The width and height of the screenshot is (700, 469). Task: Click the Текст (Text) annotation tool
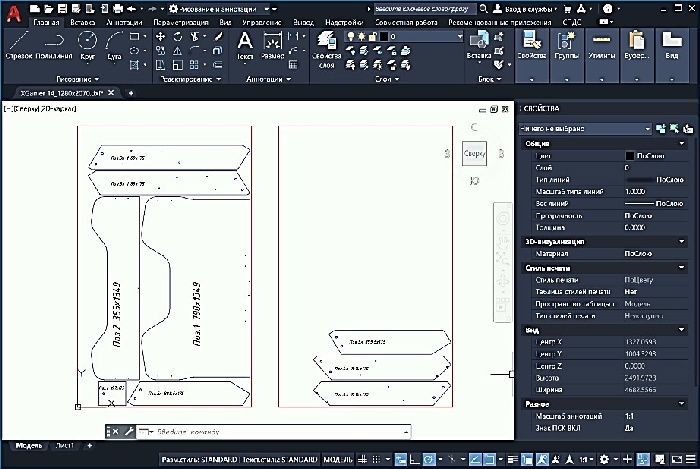pos(245,44)
